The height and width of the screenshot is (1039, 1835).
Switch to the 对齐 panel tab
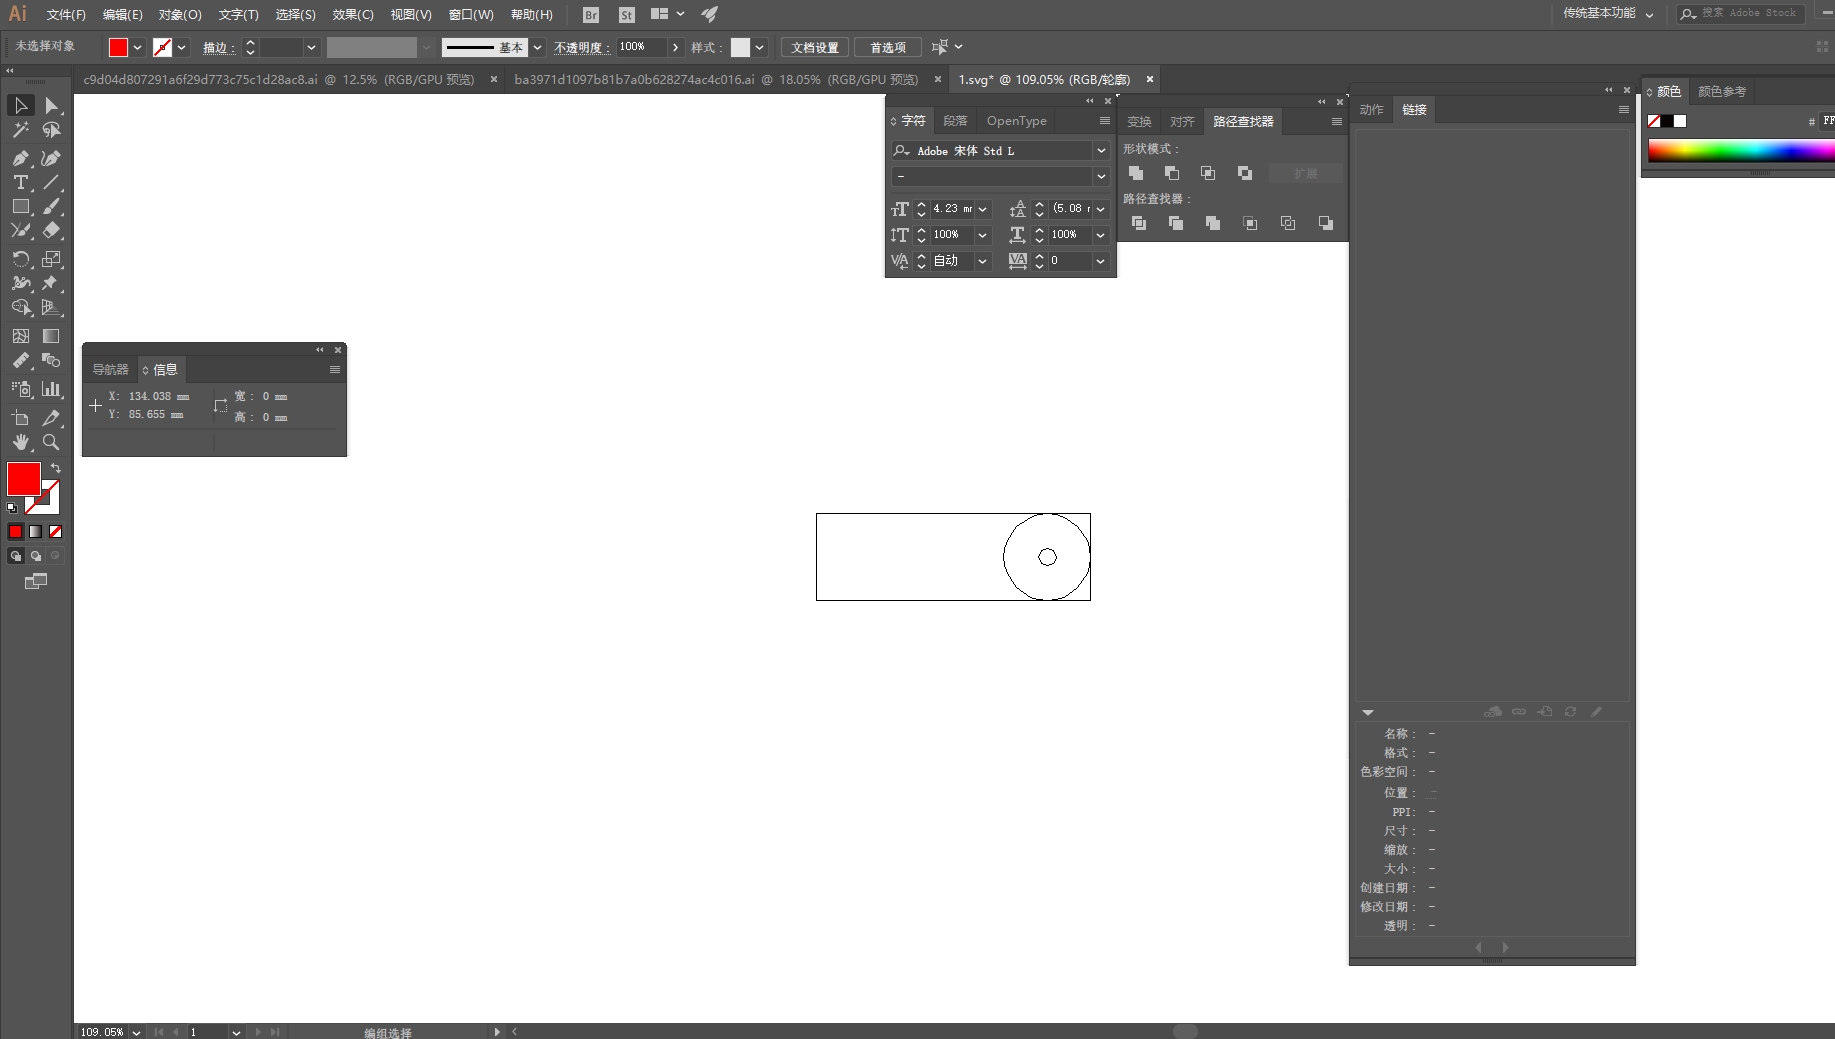coord(1182,121)
